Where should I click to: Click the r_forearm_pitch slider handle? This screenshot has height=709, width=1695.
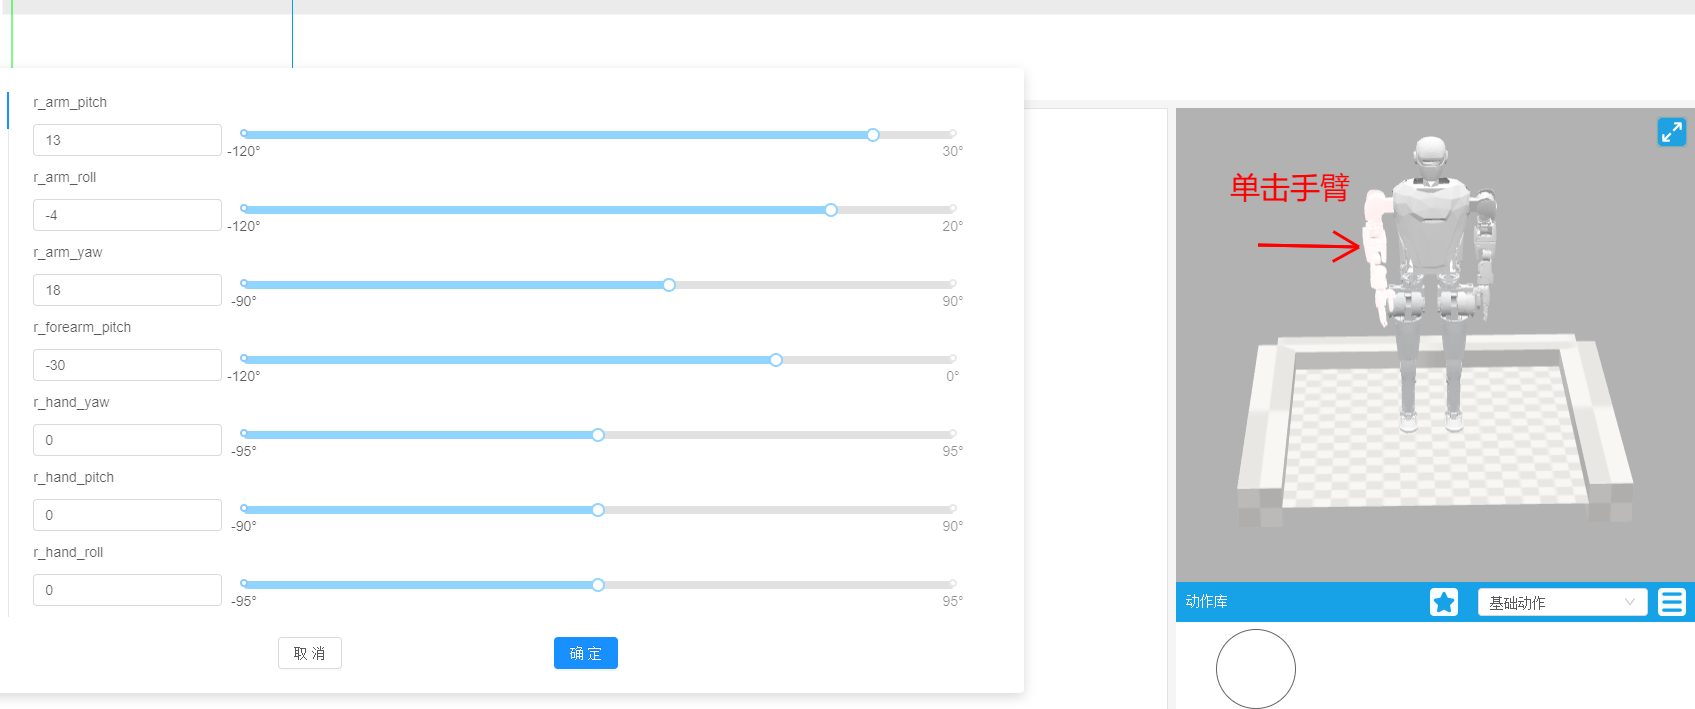point(776,360)
